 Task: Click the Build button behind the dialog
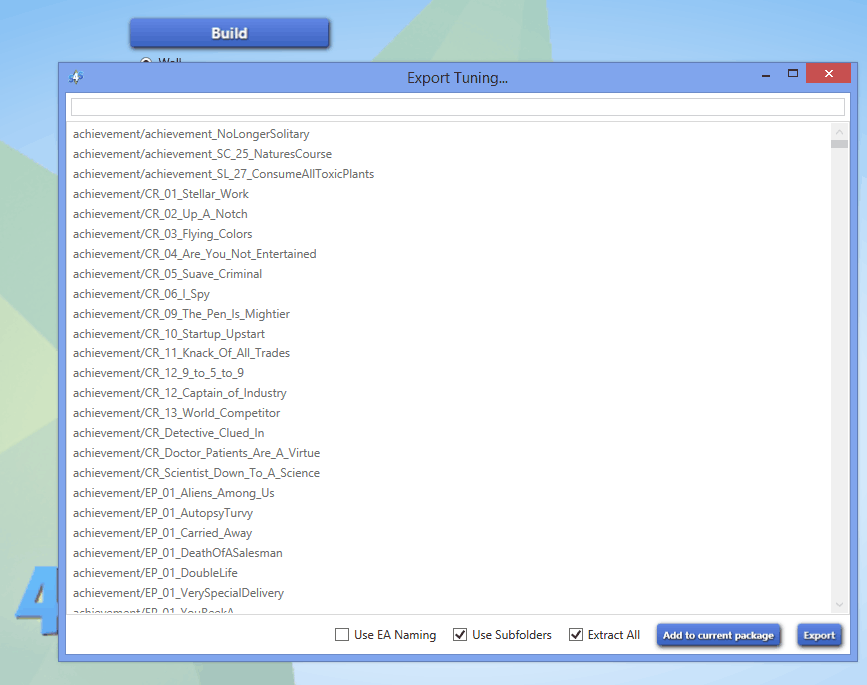pyautogui.click(x=229, y=33)
